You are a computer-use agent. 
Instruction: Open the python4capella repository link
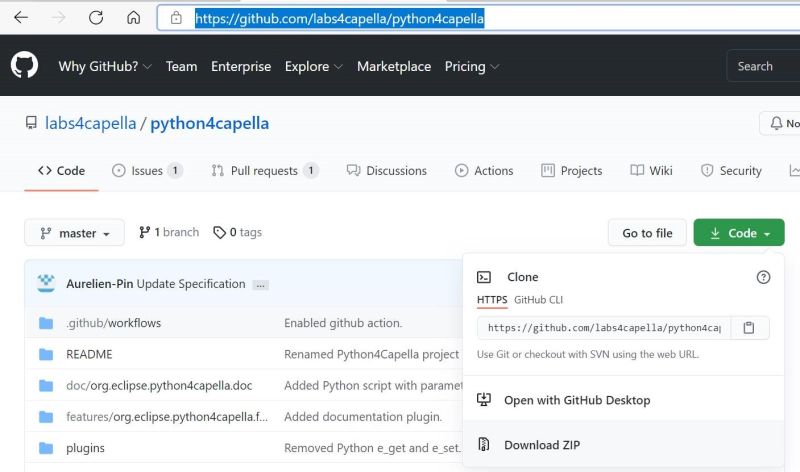point(209,123)
